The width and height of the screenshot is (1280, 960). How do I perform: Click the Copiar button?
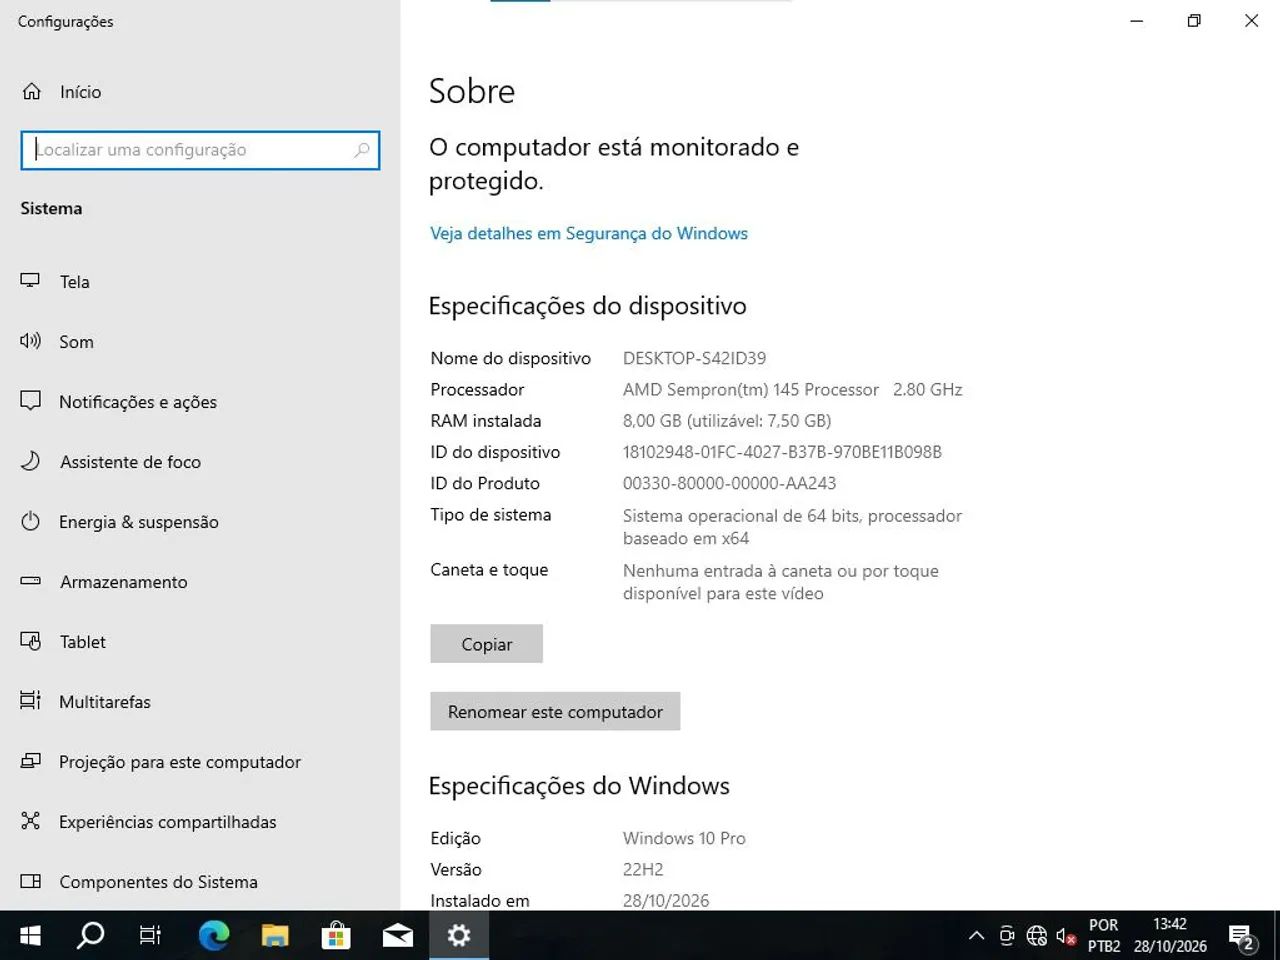486,644
